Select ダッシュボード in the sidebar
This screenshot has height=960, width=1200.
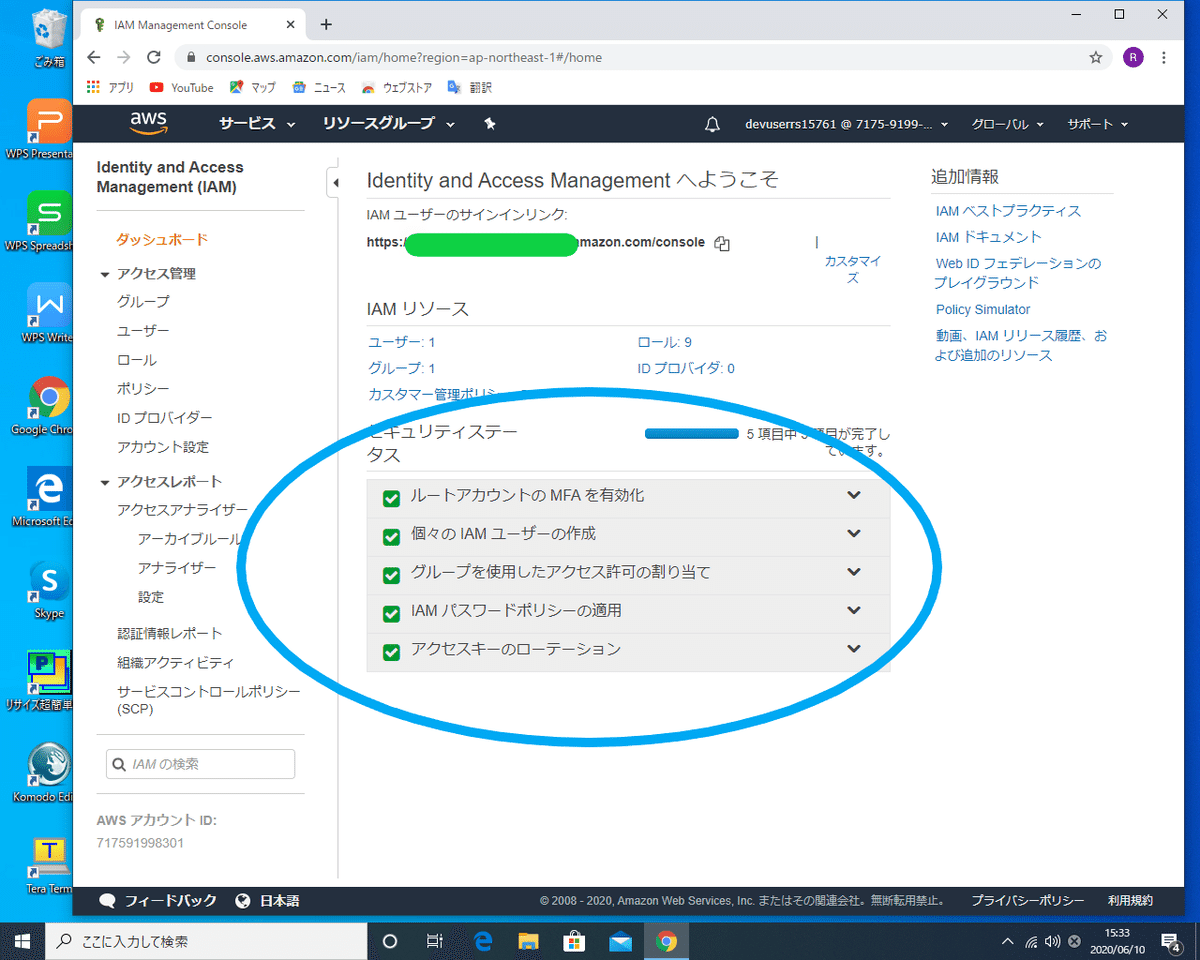point(162,240)
